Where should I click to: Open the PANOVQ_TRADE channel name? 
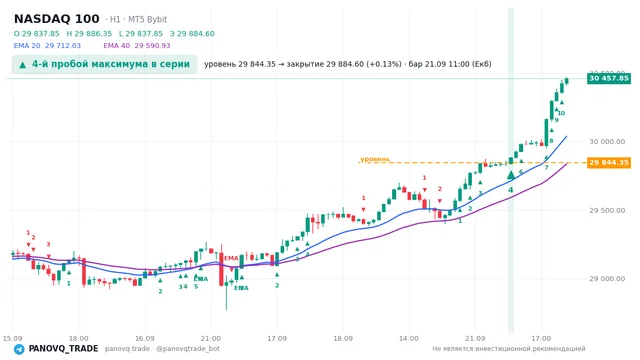tap(63, 349)
